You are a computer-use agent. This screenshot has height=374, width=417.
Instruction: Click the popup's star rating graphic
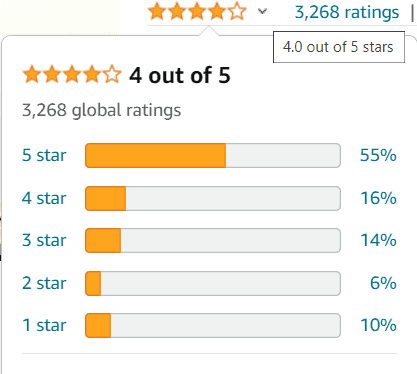[x=72, y=74]
